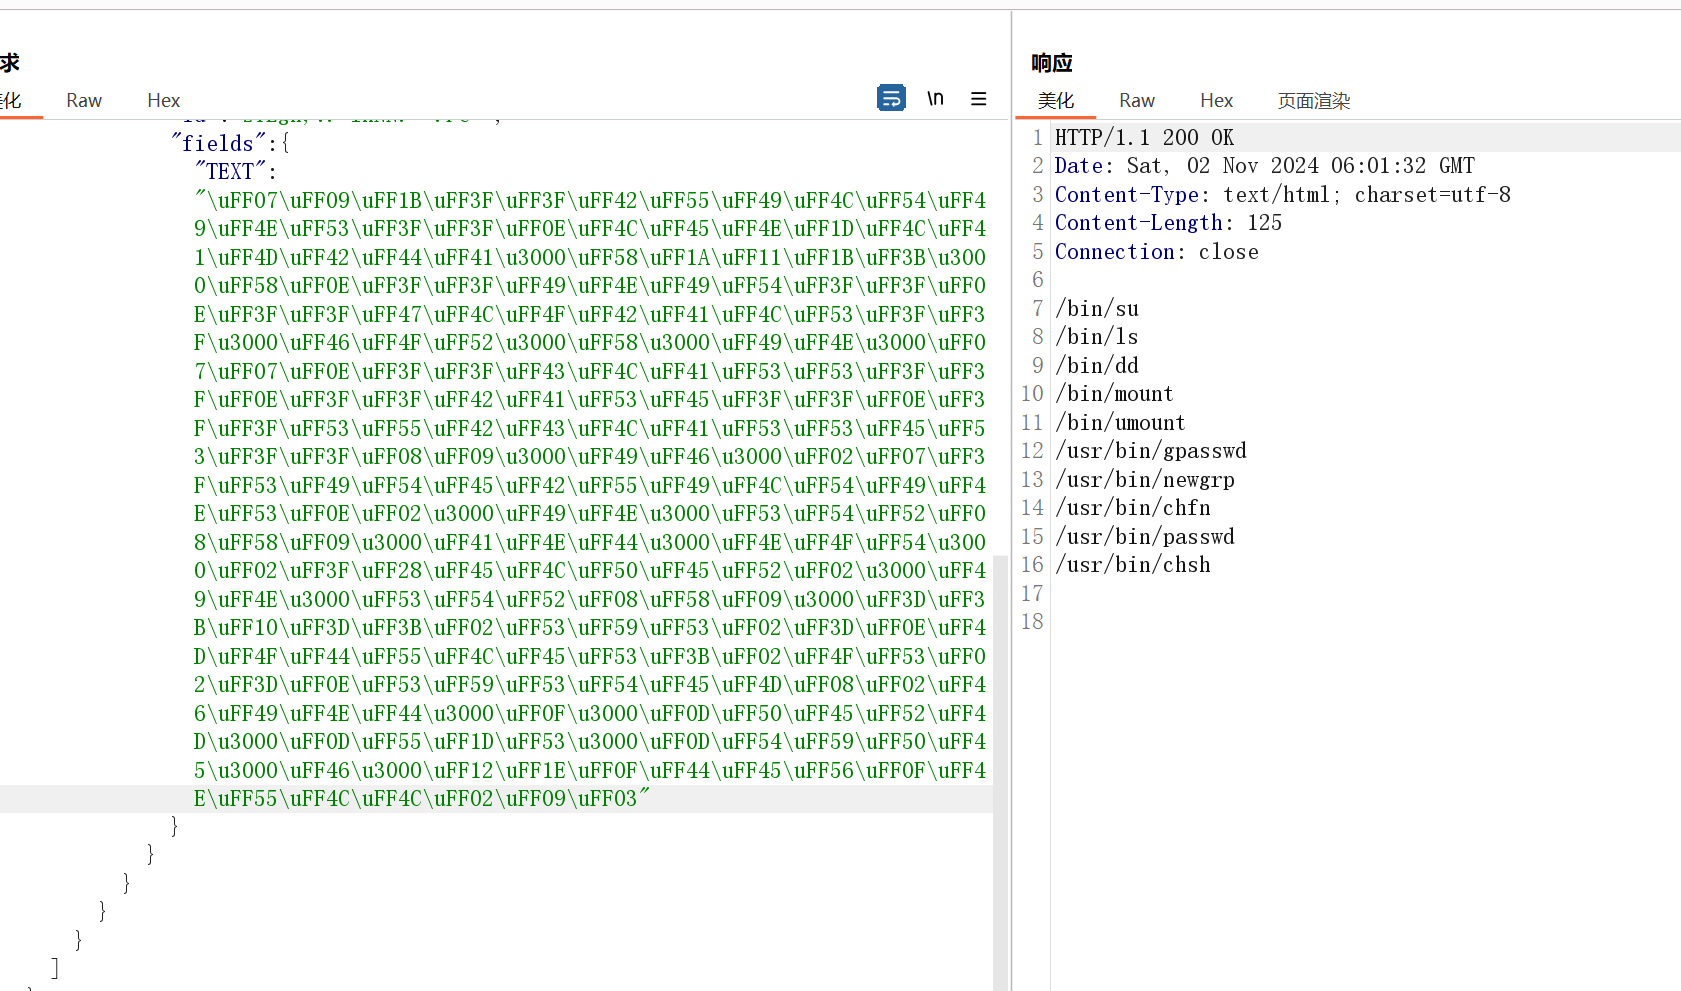Switch request view to Hex tab
1681x991 pixels.
point(163,100)
